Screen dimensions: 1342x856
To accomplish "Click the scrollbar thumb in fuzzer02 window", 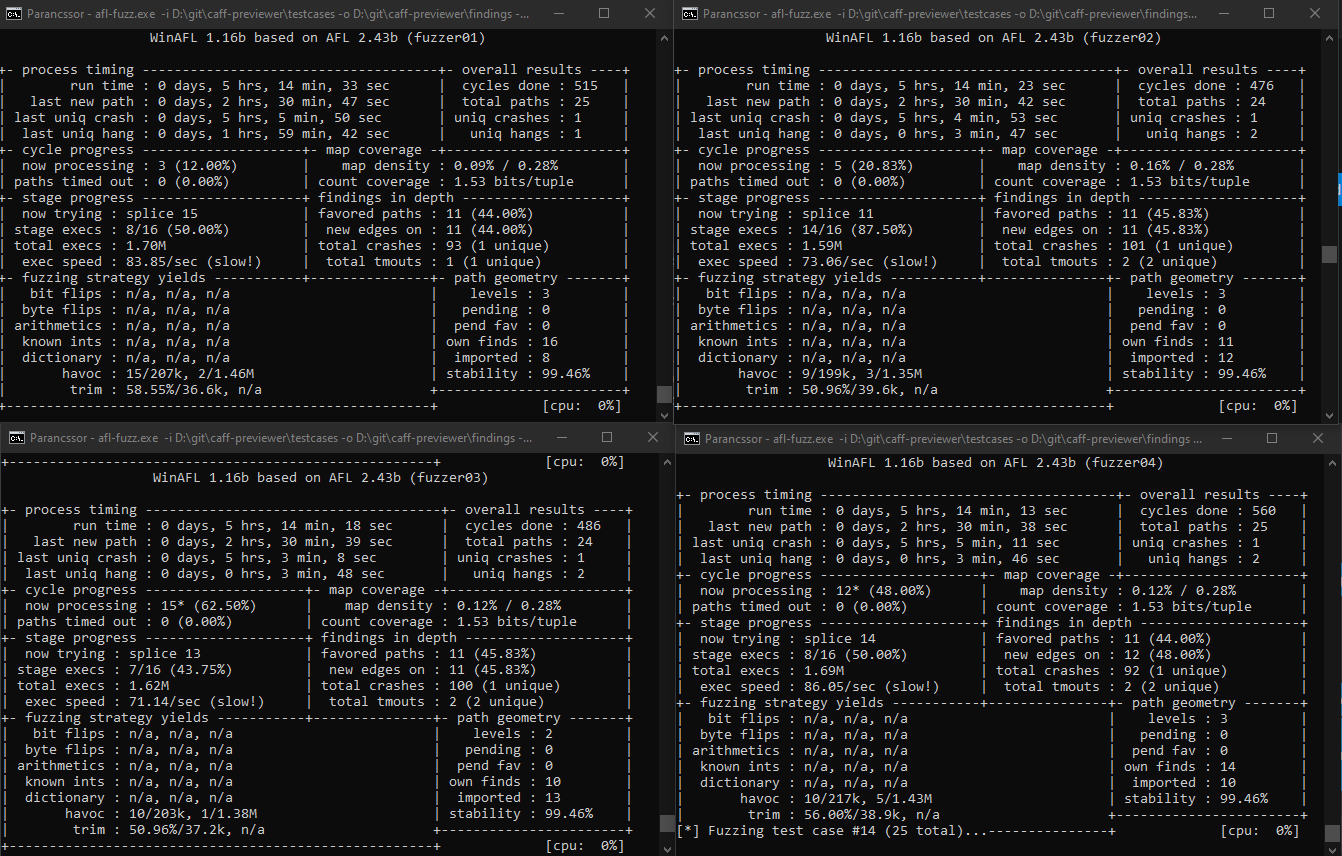I will (1328, 254).
